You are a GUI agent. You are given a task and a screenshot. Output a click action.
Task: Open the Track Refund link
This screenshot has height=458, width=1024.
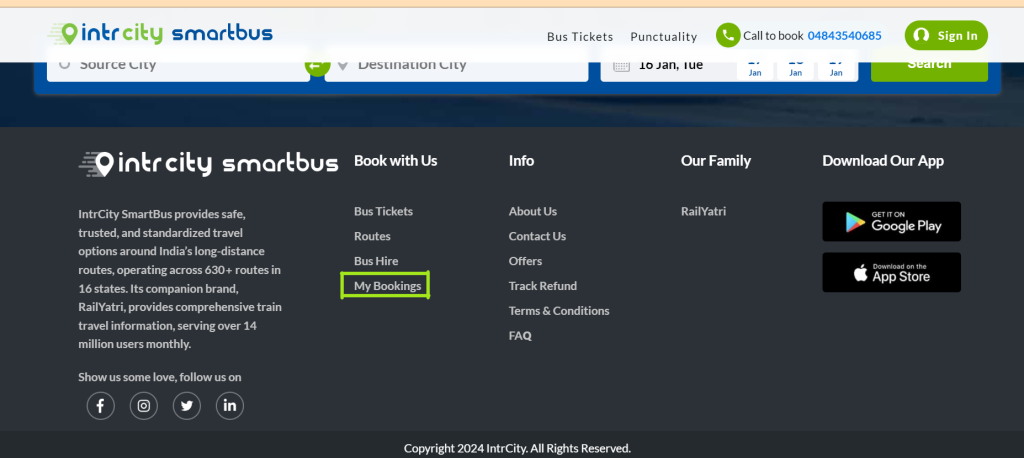tap(543, 286)
